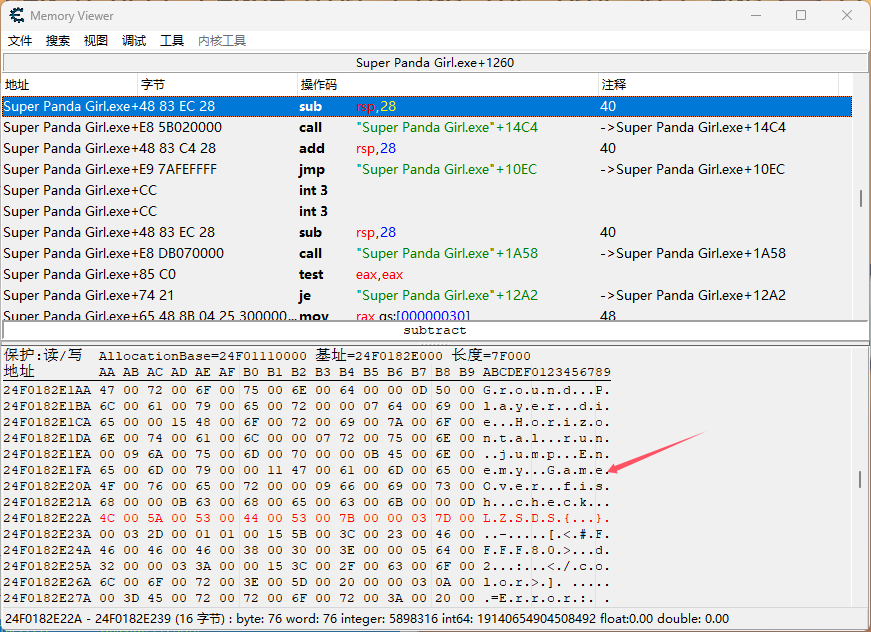Click the red ASCII text L.Z.S.D.S.{...}.

pyautogui.click(x=547, y=519)
